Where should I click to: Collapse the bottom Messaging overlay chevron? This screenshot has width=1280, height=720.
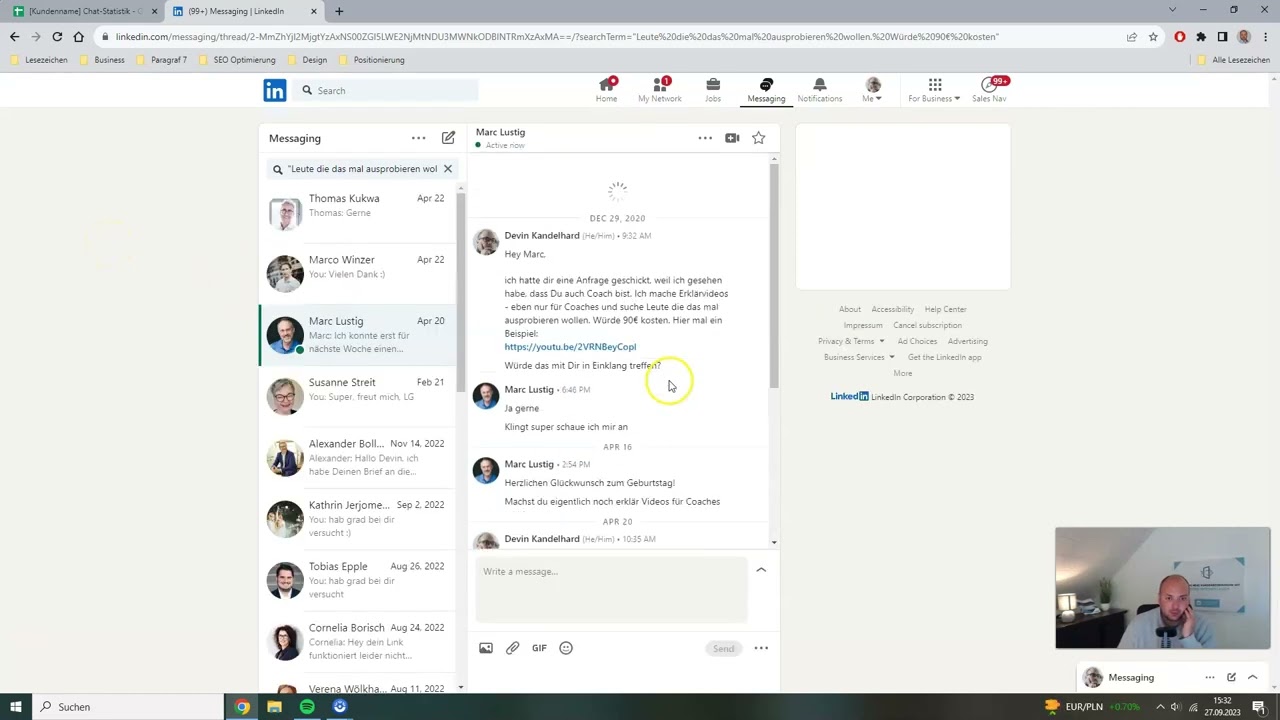[x=1252, y=677]
